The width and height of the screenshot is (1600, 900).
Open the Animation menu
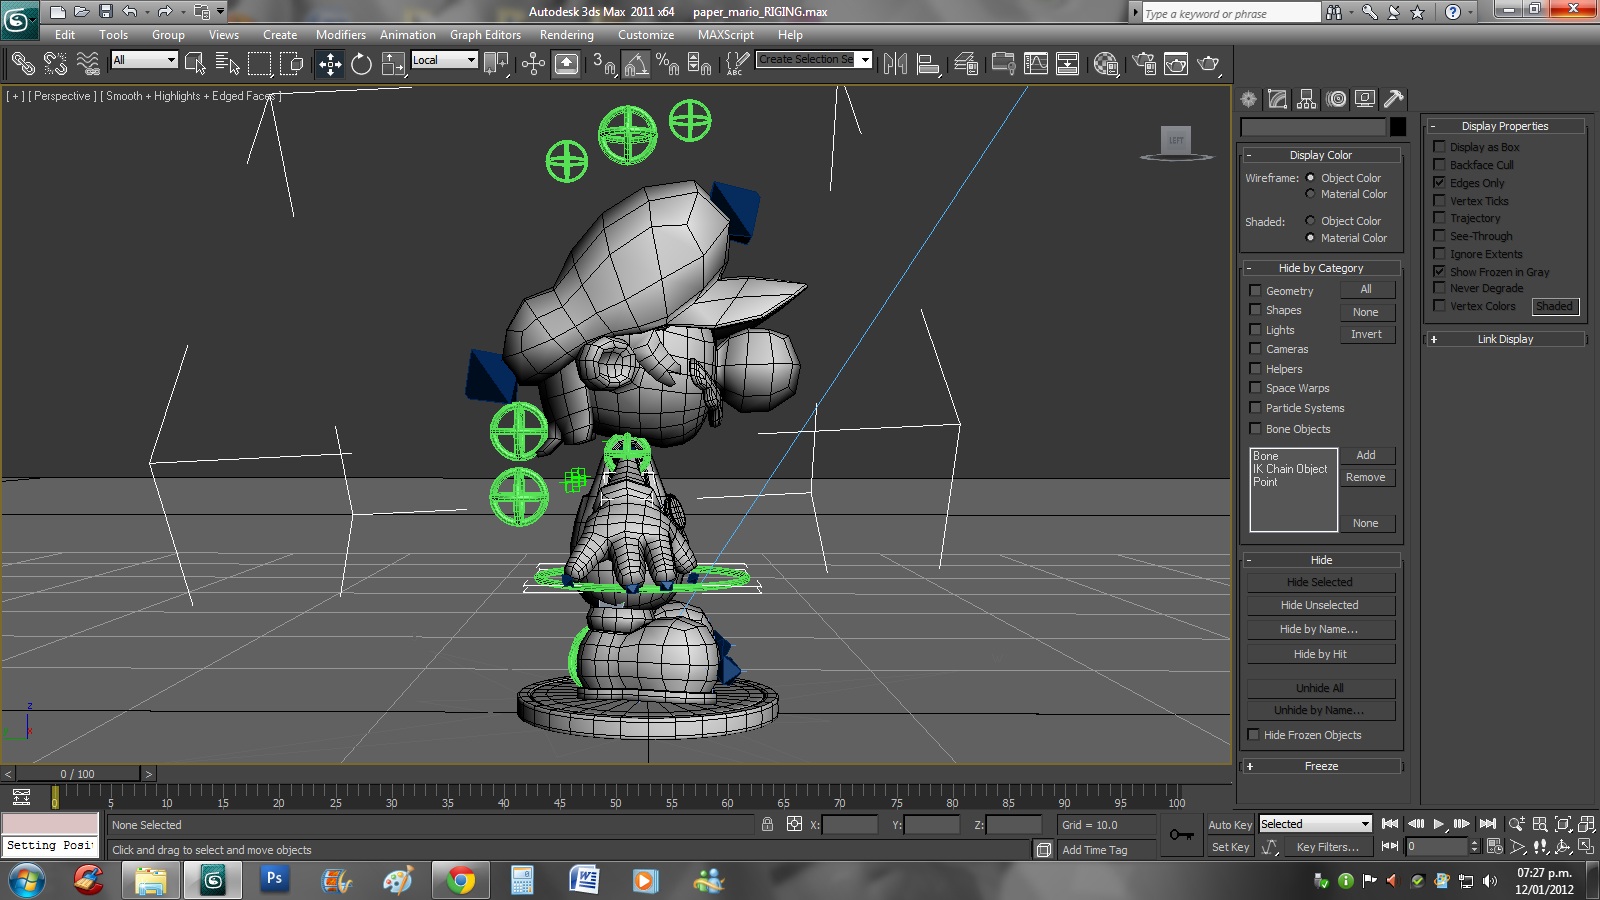pyautogui.click(x=407, y=35)
